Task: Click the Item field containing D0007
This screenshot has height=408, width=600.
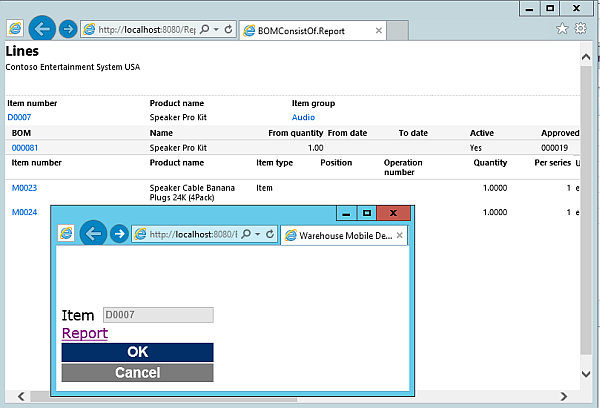Action: (x=158, y=315)
